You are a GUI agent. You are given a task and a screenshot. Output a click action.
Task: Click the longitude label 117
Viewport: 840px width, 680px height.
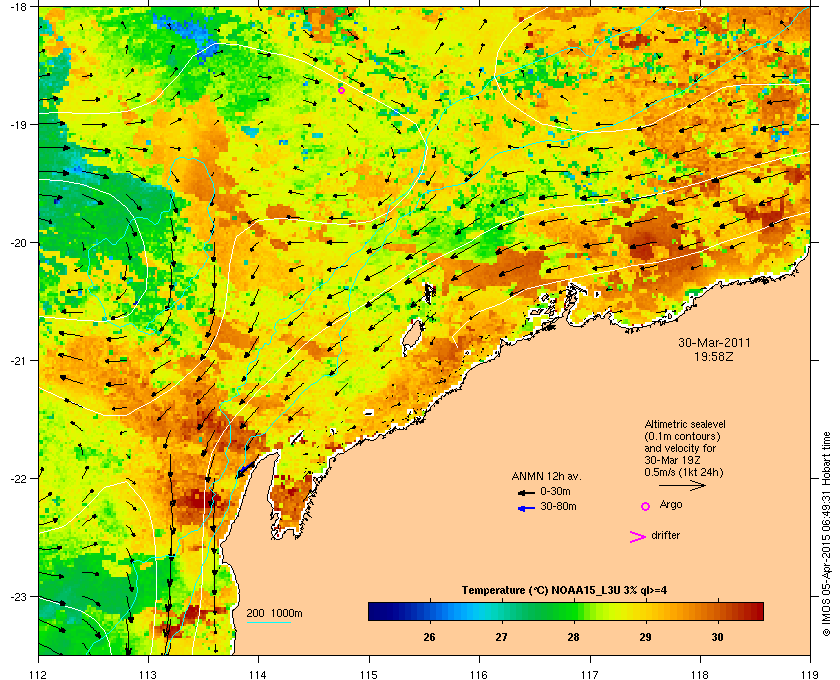590,675
